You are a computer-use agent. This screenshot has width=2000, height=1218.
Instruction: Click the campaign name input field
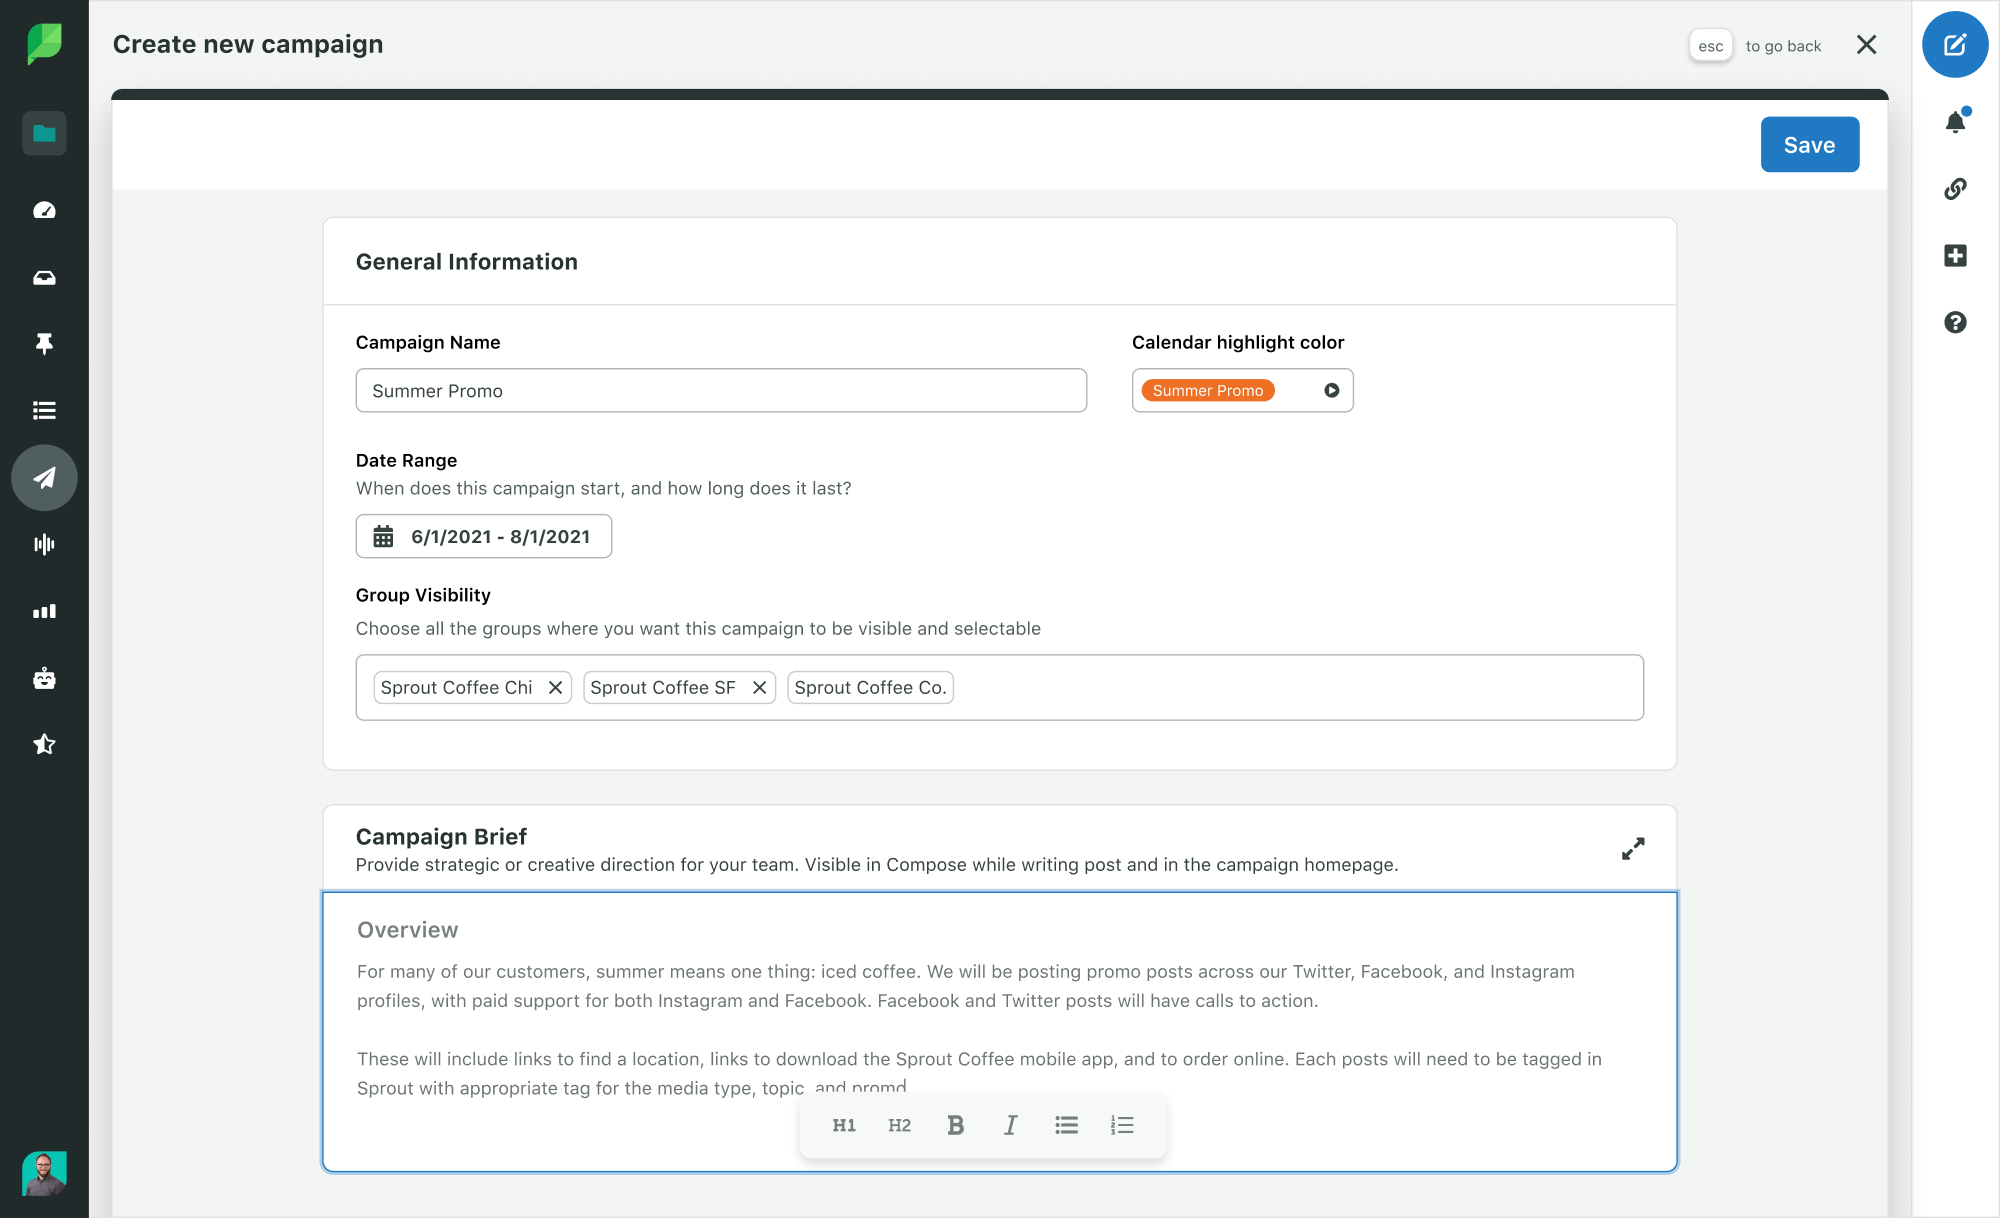click(x=721, y=388)
